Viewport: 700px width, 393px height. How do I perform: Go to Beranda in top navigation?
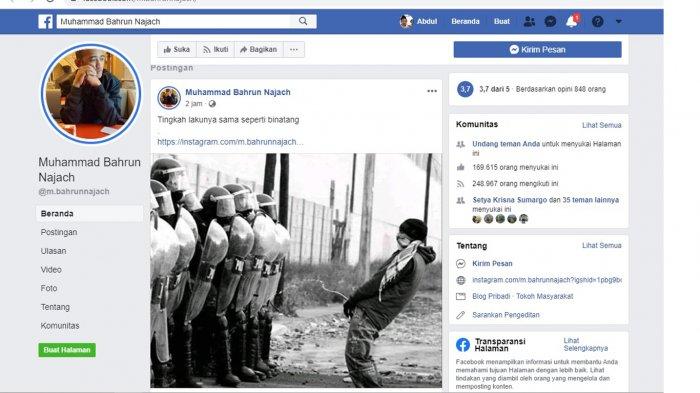point(465,21)
